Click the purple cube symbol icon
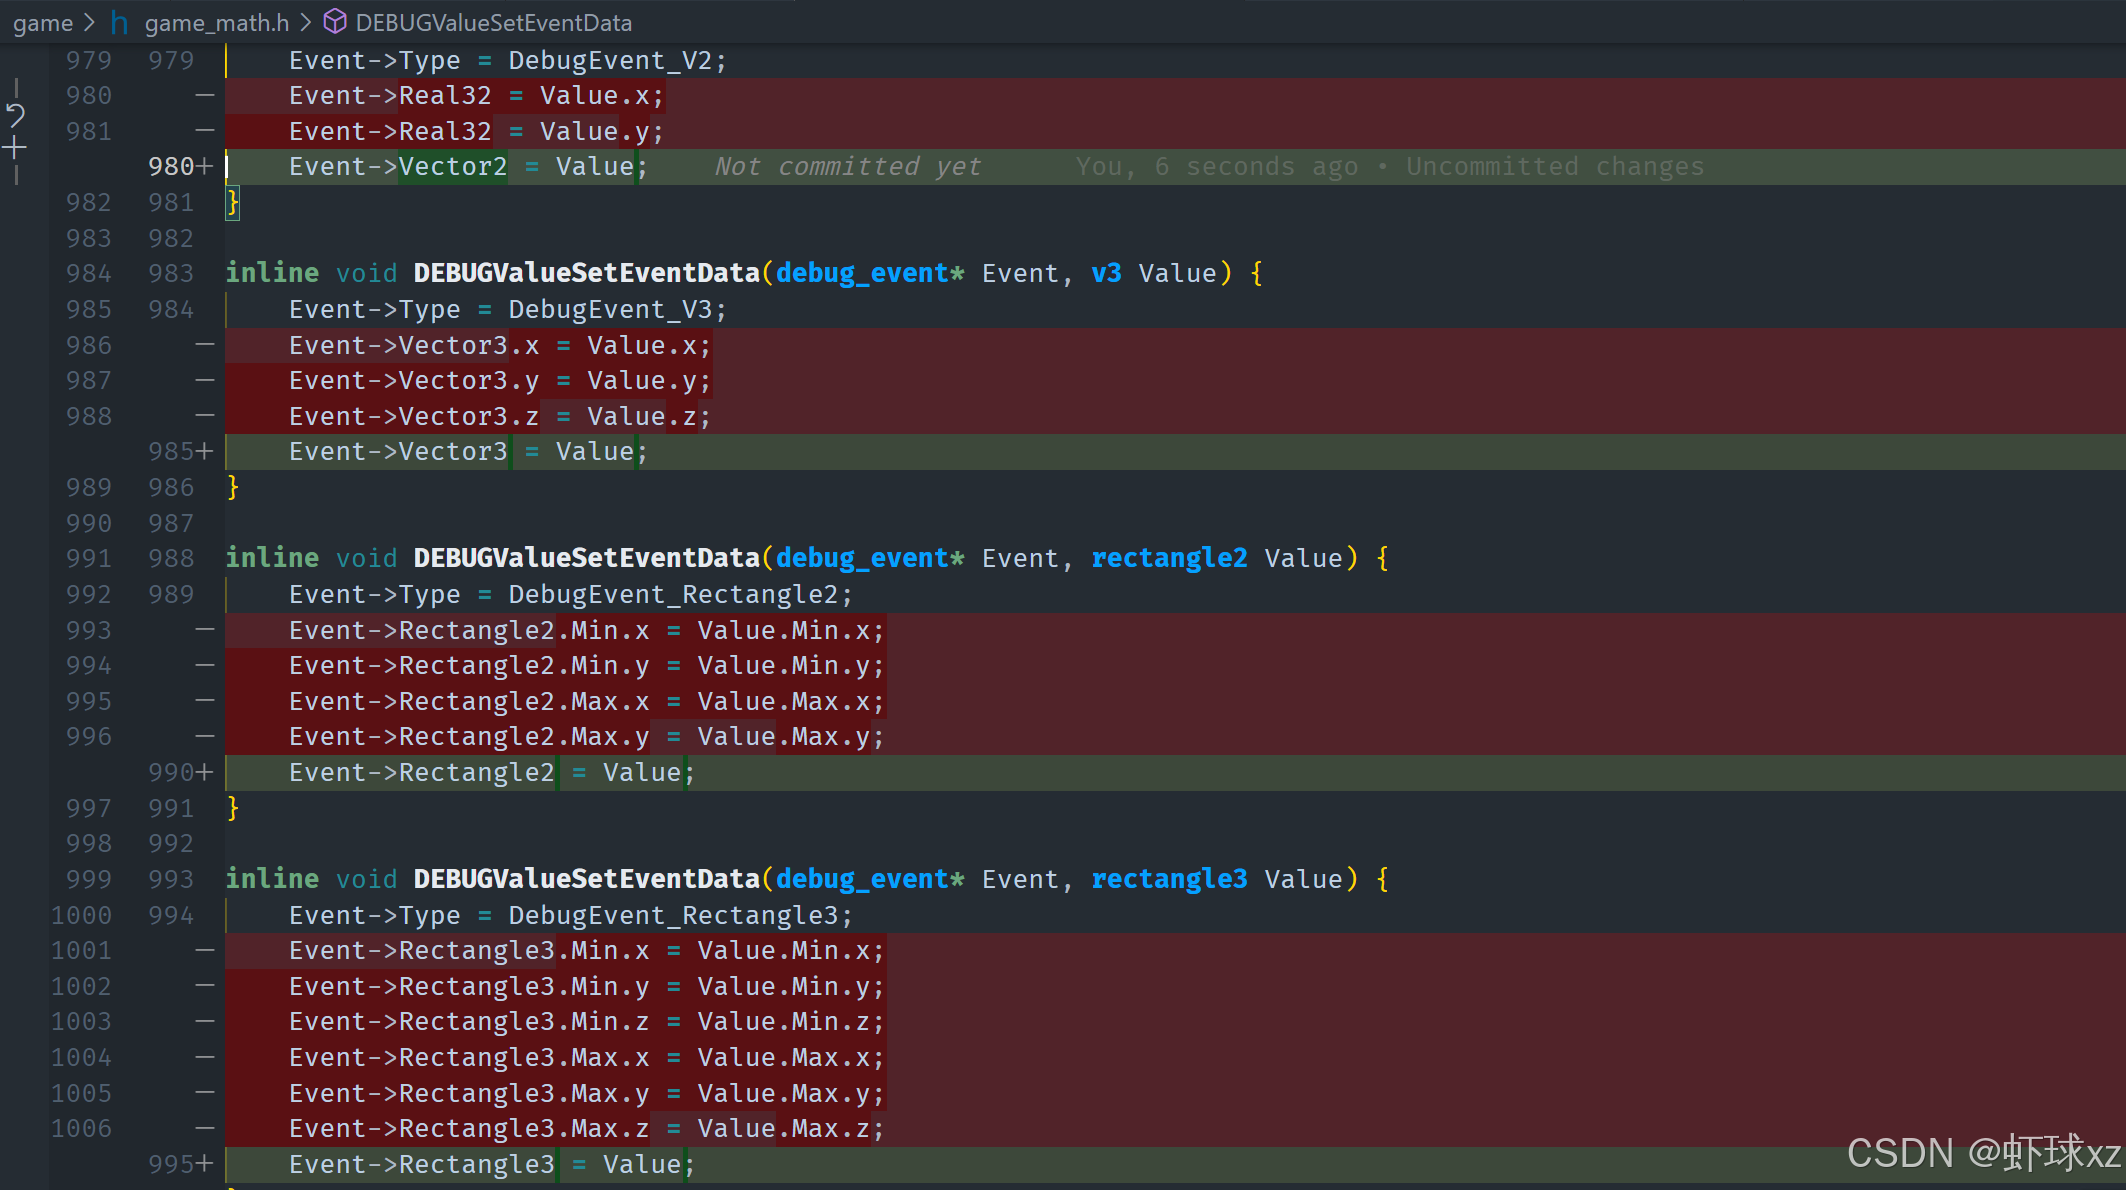 click(335, 22)
